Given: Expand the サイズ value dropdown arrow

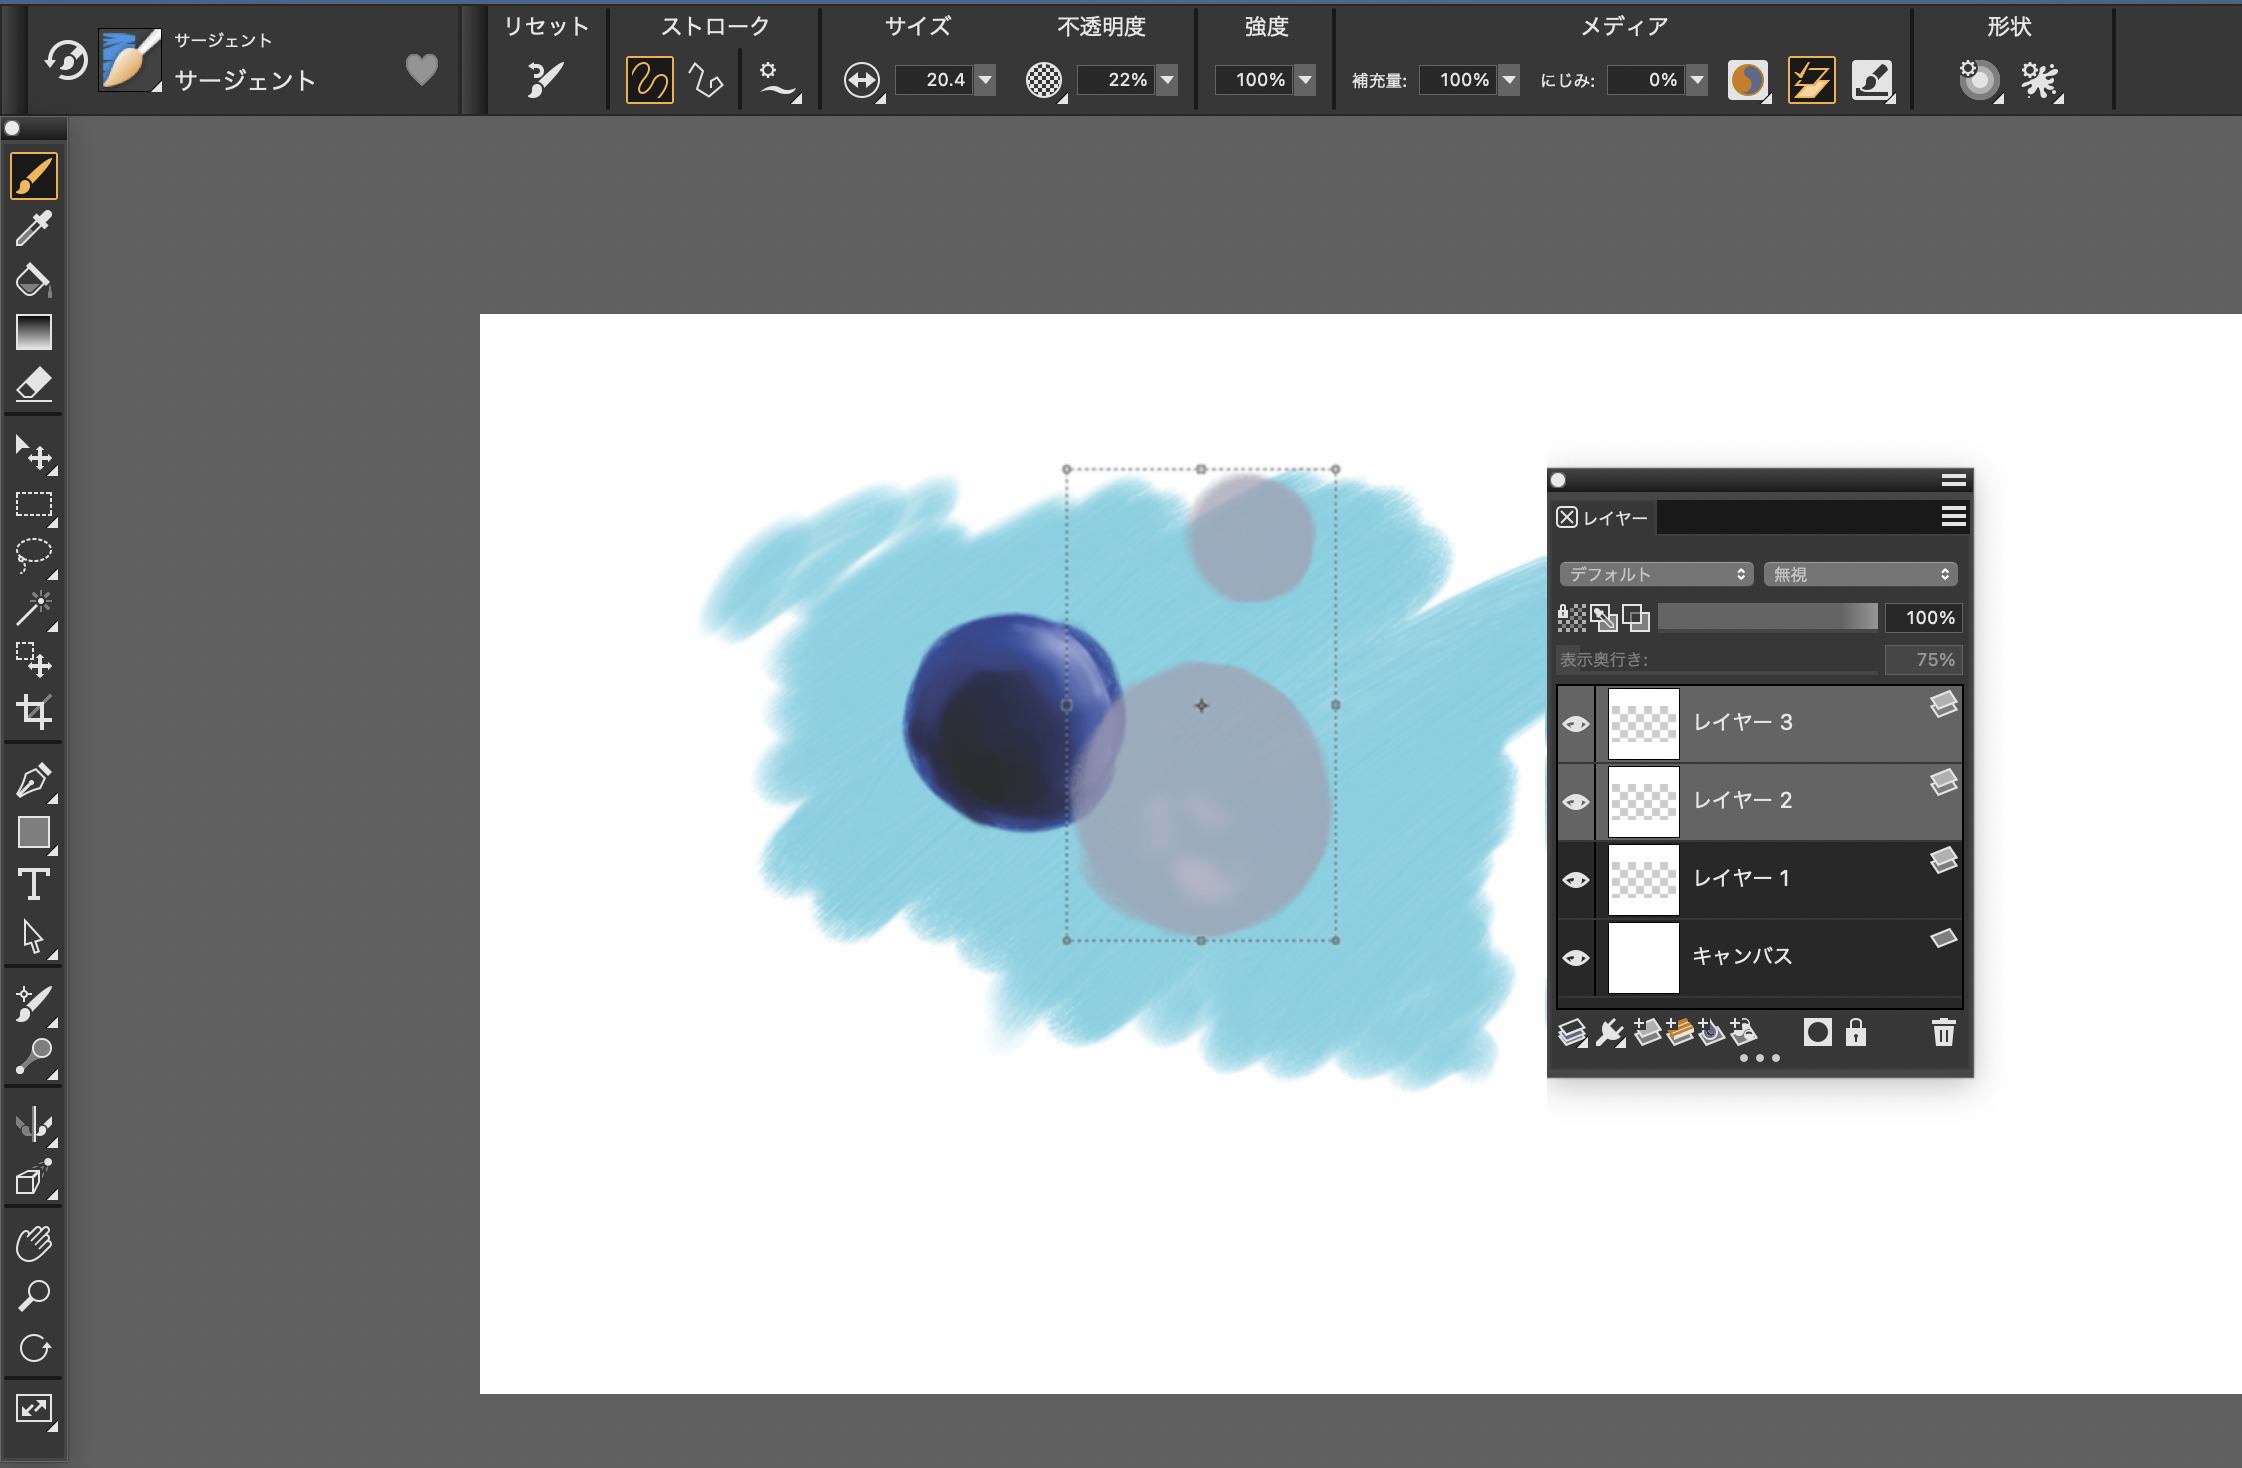Looking at the screenshot, I should [x=985, y=80].
